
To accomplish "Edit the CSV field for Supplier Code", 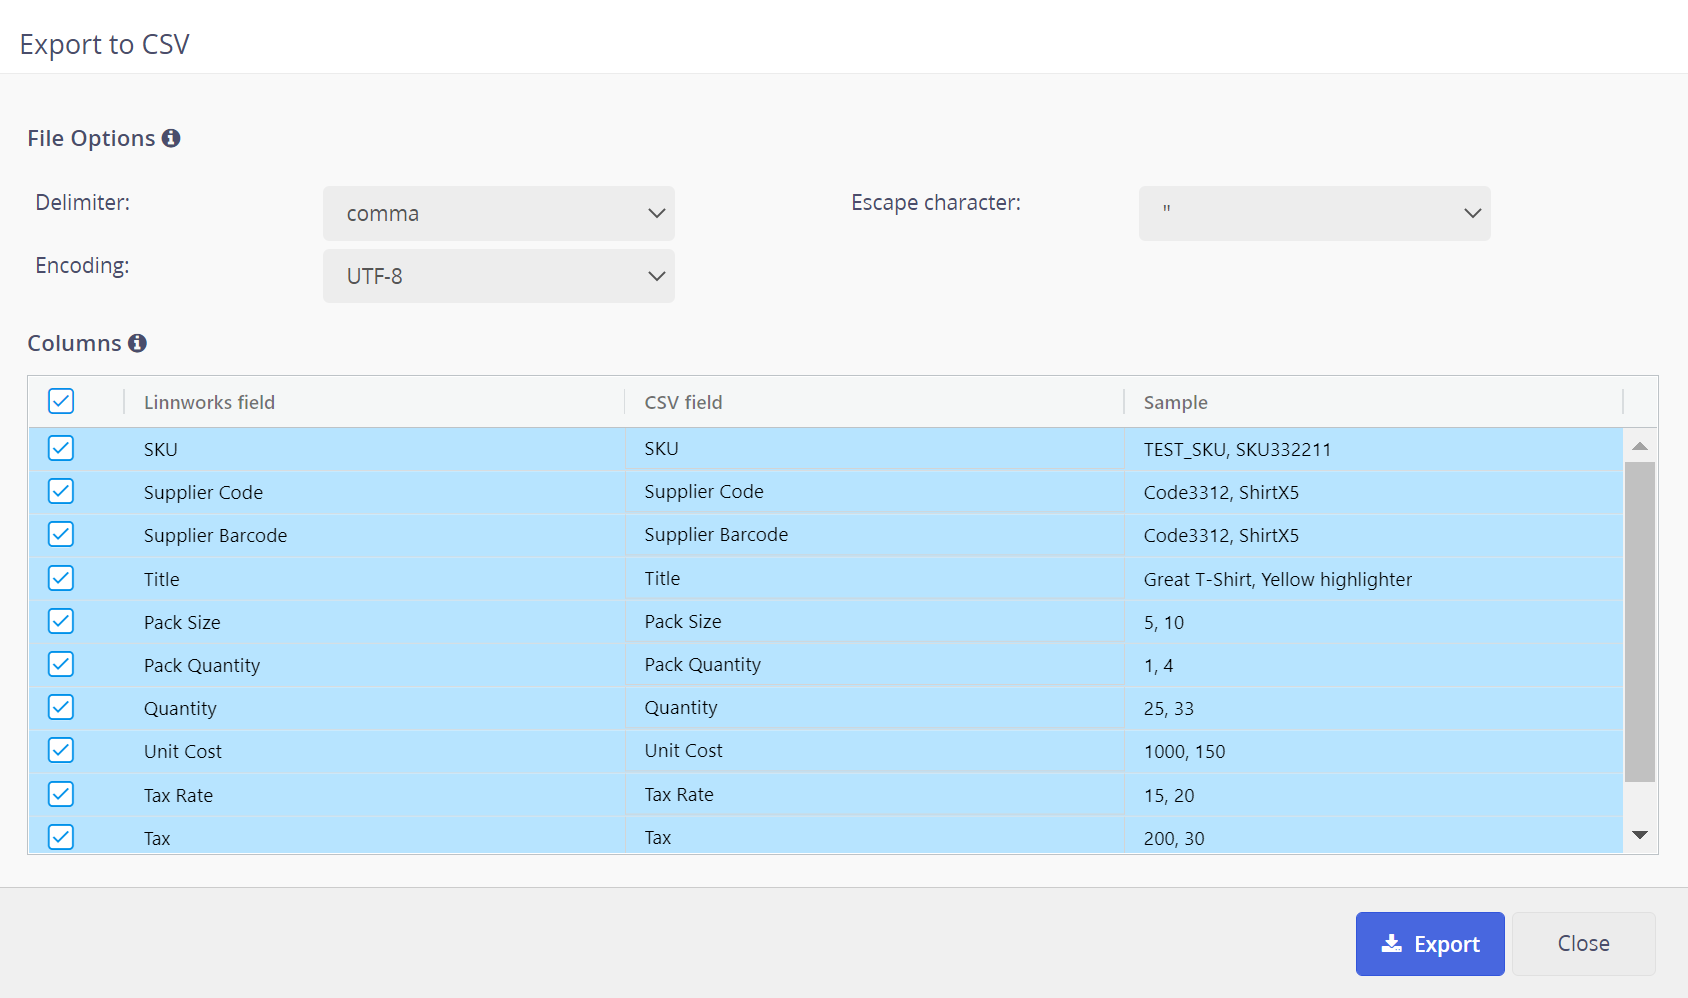I will point(874,492).
